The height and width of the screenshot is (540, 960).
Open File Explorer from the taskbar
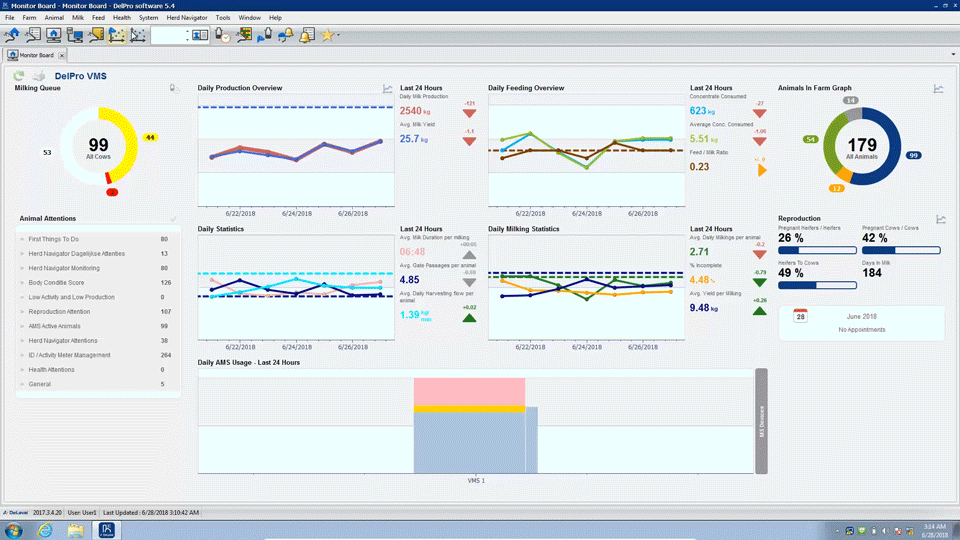(75, 530)
